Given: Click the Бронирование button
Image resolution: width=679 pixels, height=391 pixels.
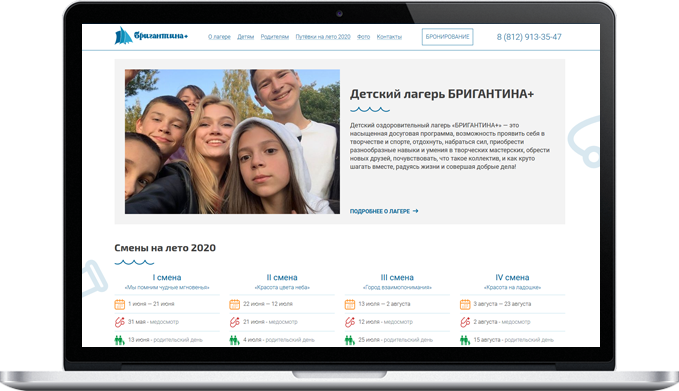Looking at the screenshot, I should click(447, 37).
